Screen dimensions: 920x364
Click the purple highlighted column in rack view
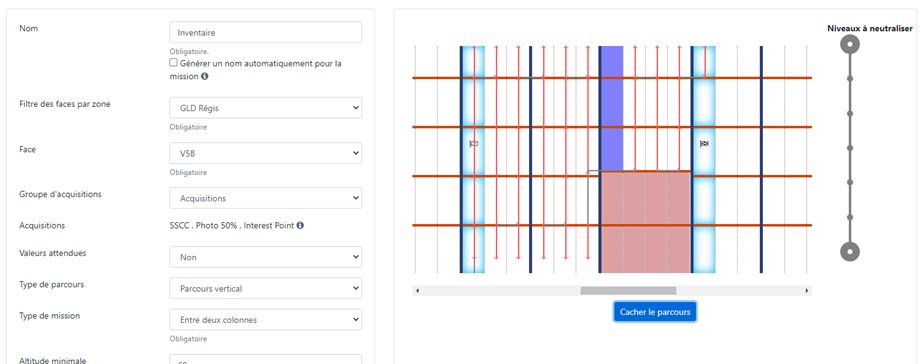(612, 109)
